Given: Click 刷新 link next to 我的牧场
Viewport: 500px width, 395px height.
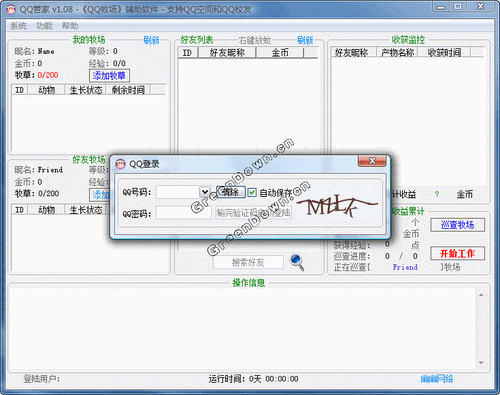Looking at the screenshot, I should click(151, 40).
